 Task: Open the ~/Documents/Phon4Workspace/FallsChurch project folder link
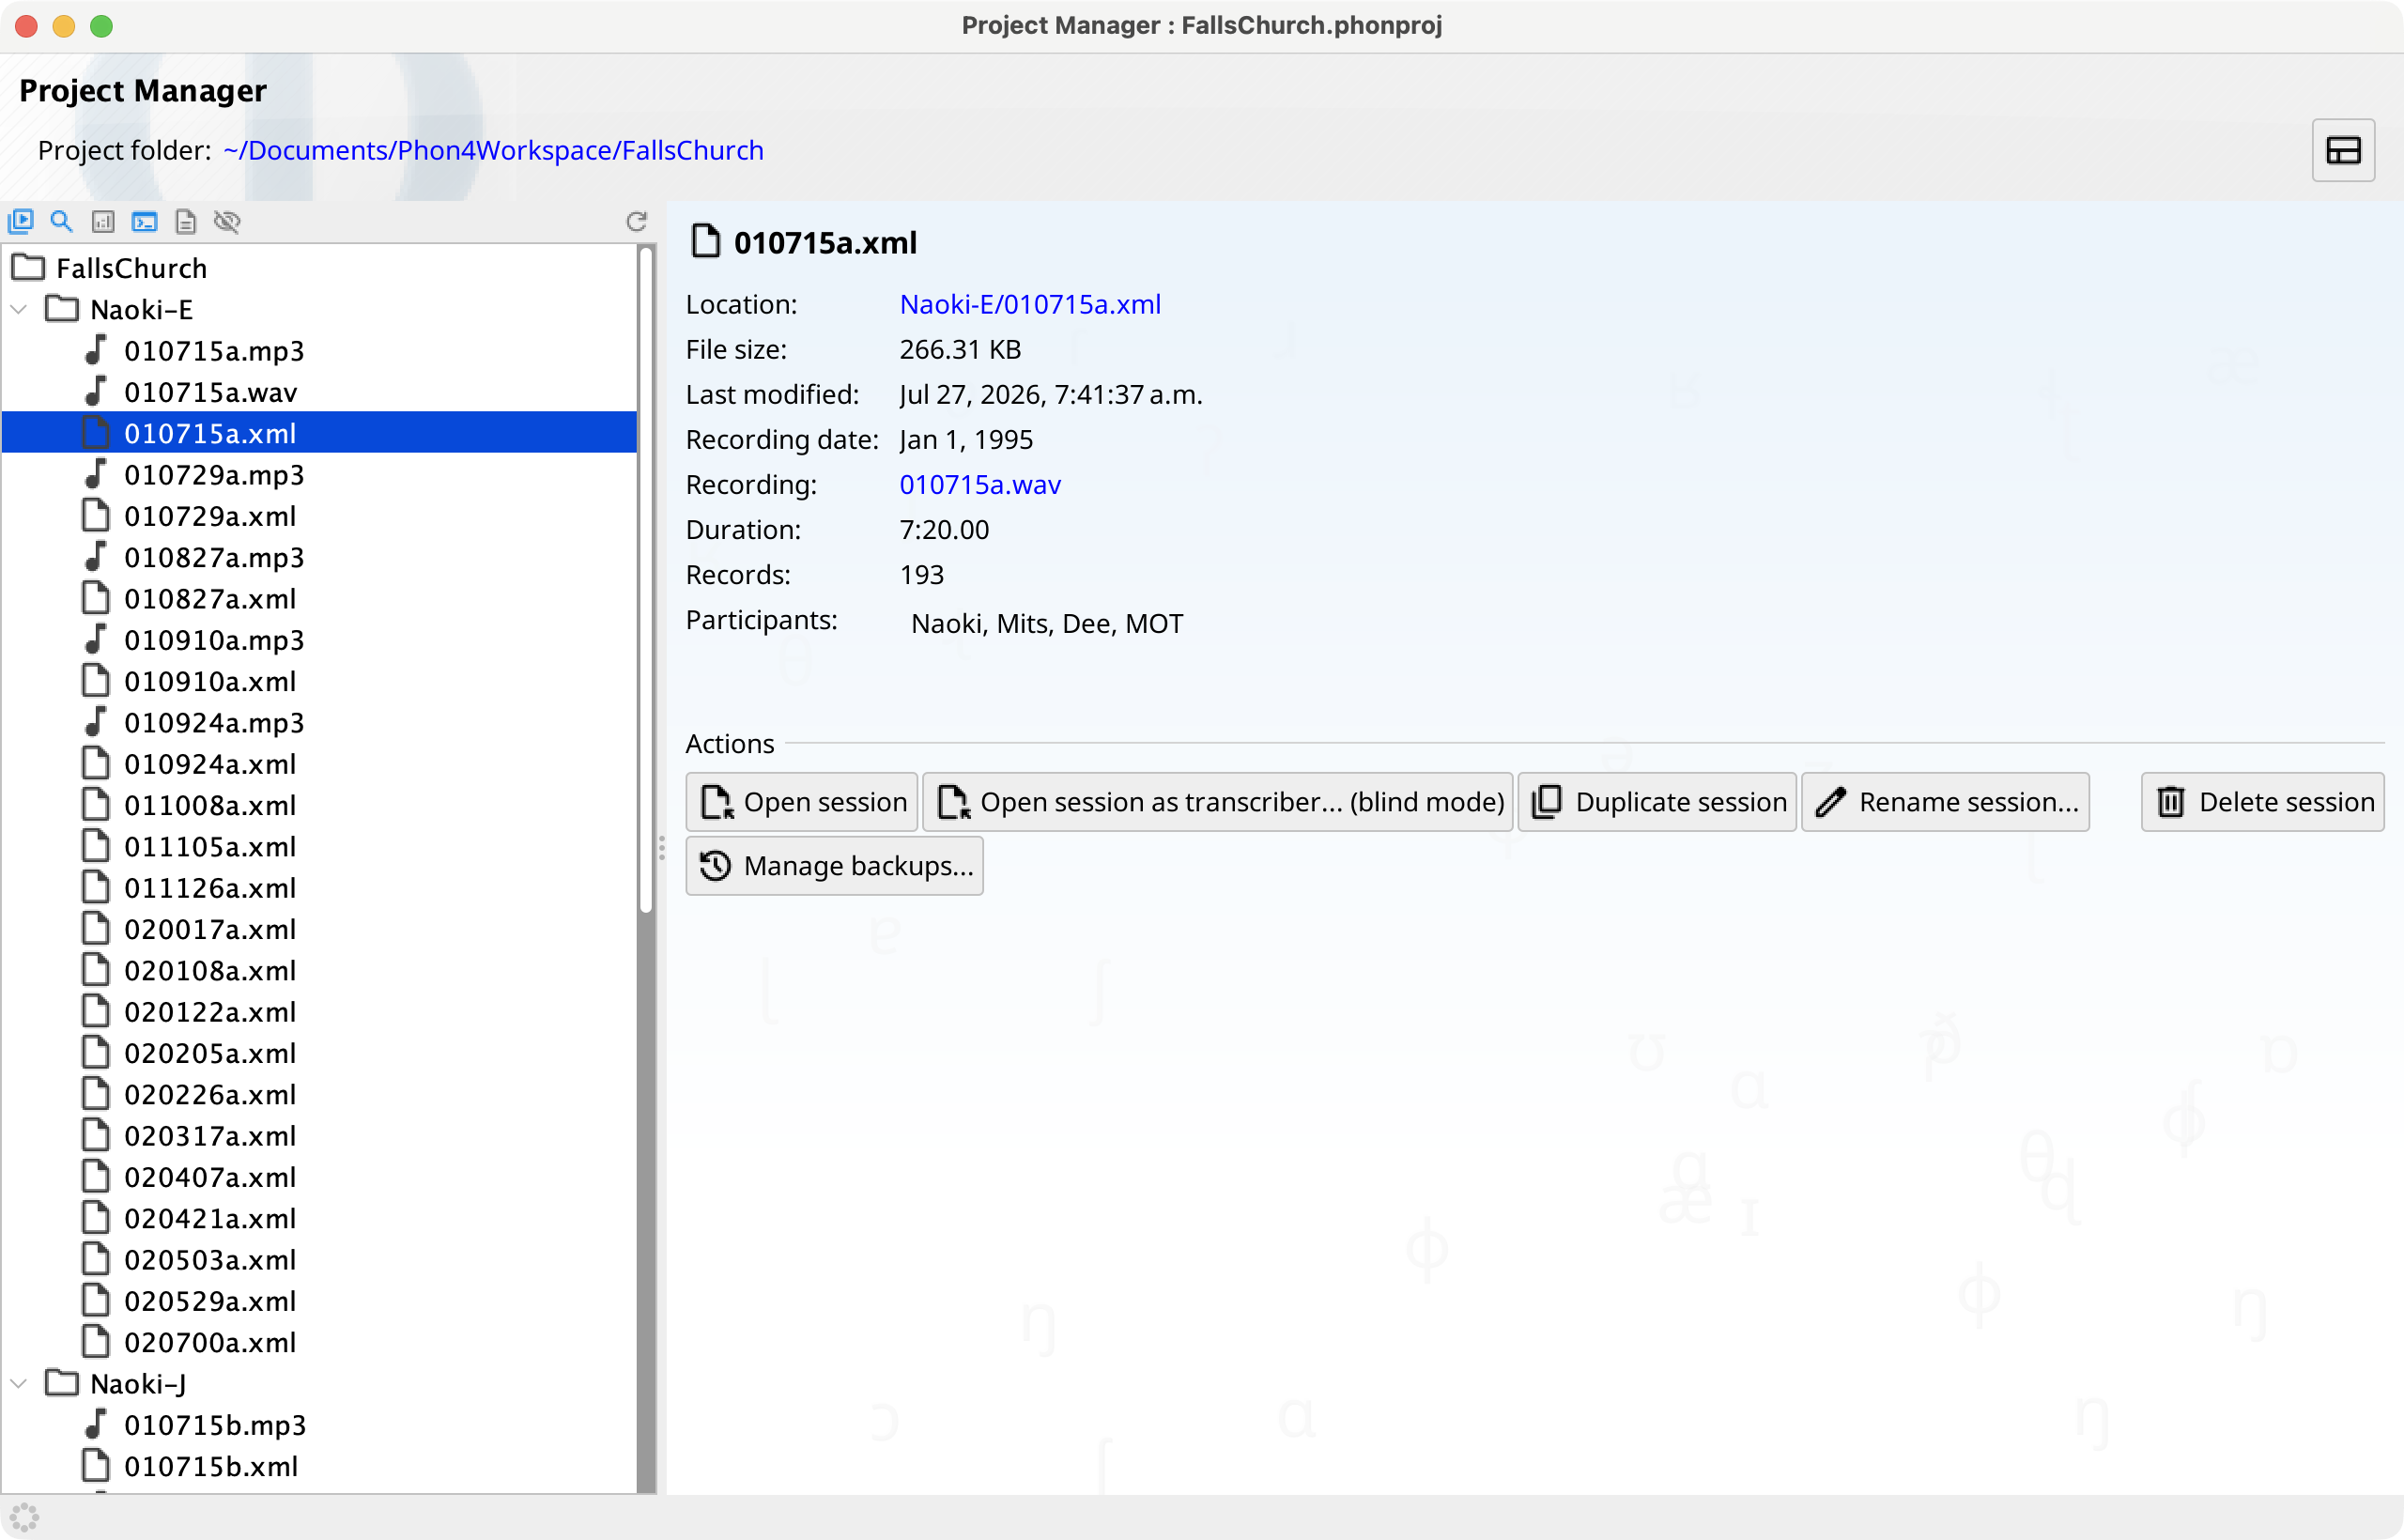point(493,150)
